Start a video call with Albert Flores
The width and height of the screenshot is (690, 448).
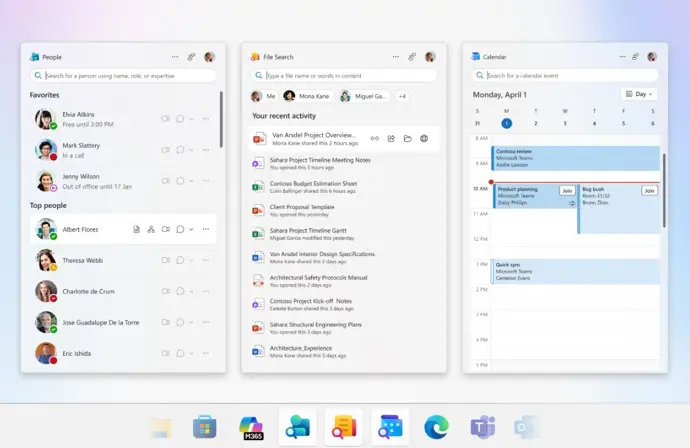coord(165,229)
